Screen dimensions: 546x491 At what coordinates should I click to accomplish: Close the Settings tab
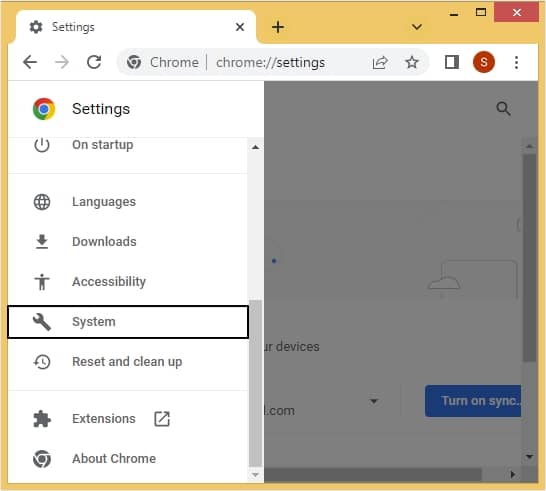pos(240,27)
